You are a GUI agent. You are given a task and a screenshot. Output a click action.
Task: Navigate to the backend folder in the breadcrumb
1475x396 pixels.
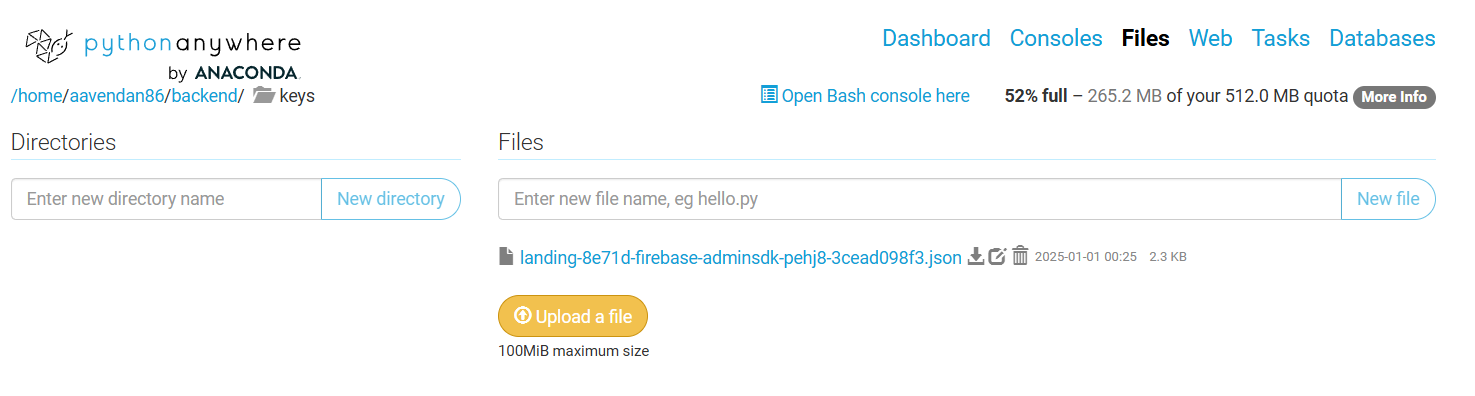tap(204, 96)
